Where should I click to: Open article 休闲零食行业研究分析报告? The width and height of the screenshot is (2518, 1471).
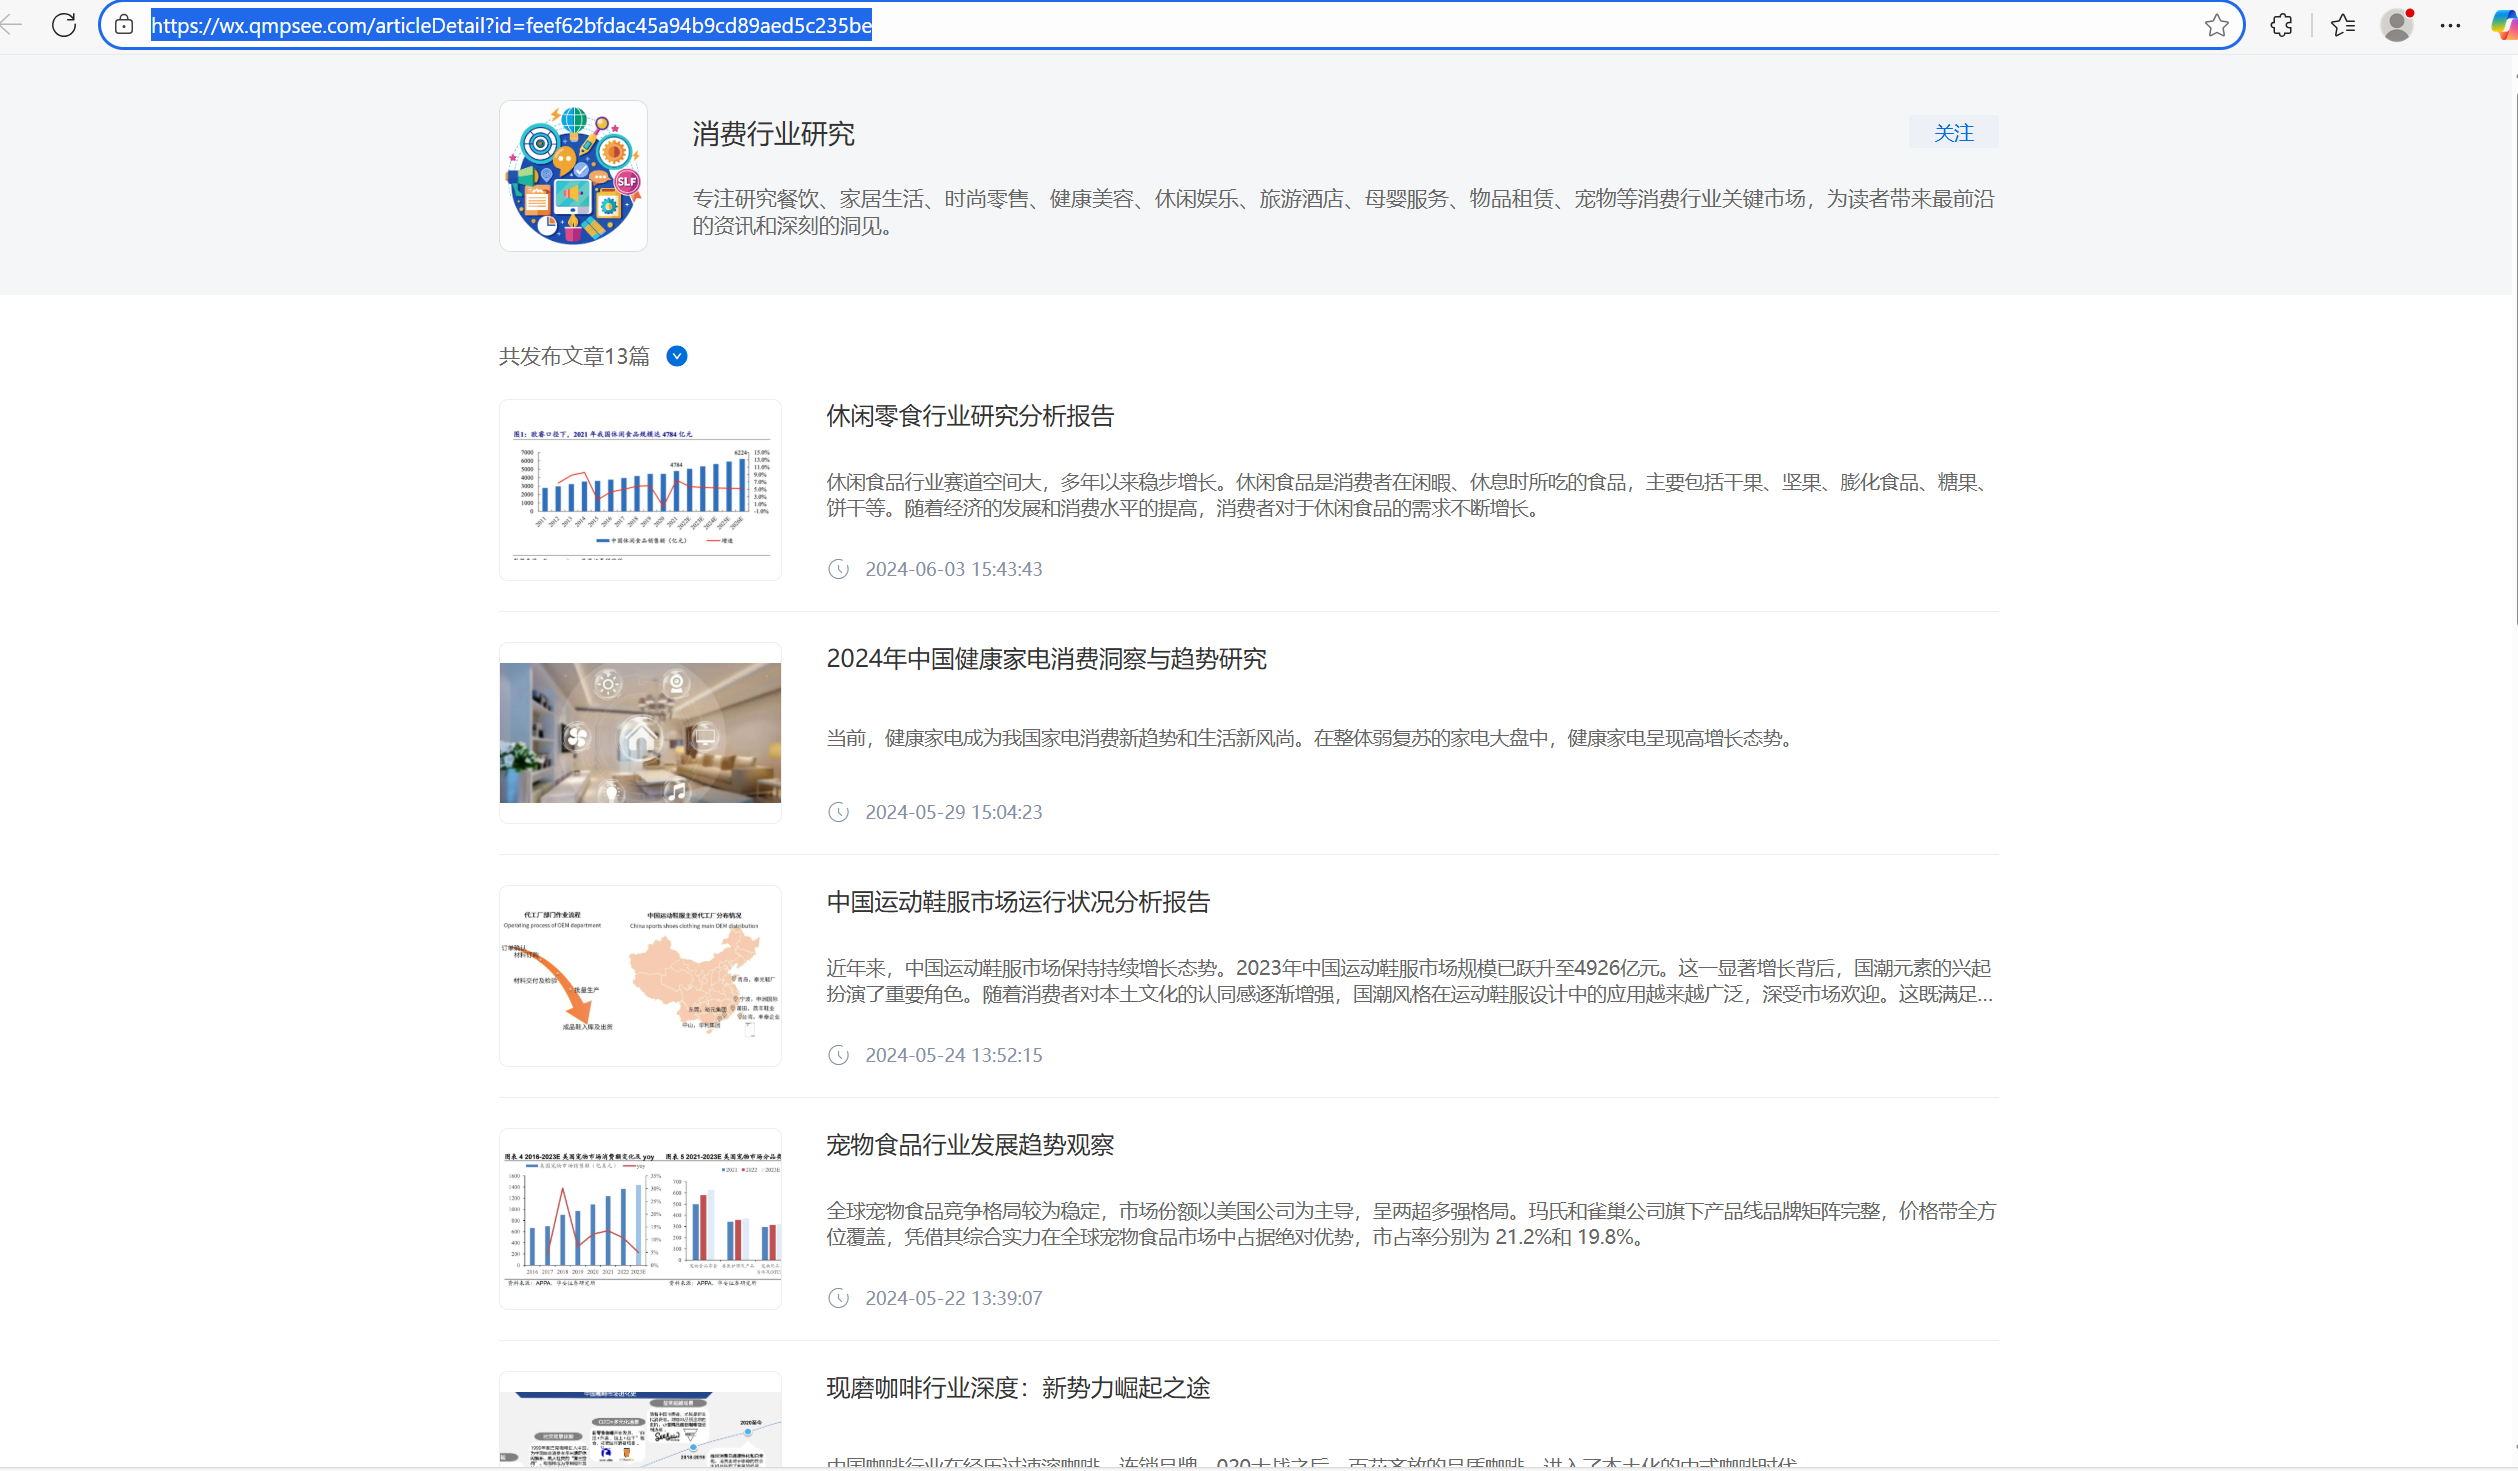(x=969, y=416)
